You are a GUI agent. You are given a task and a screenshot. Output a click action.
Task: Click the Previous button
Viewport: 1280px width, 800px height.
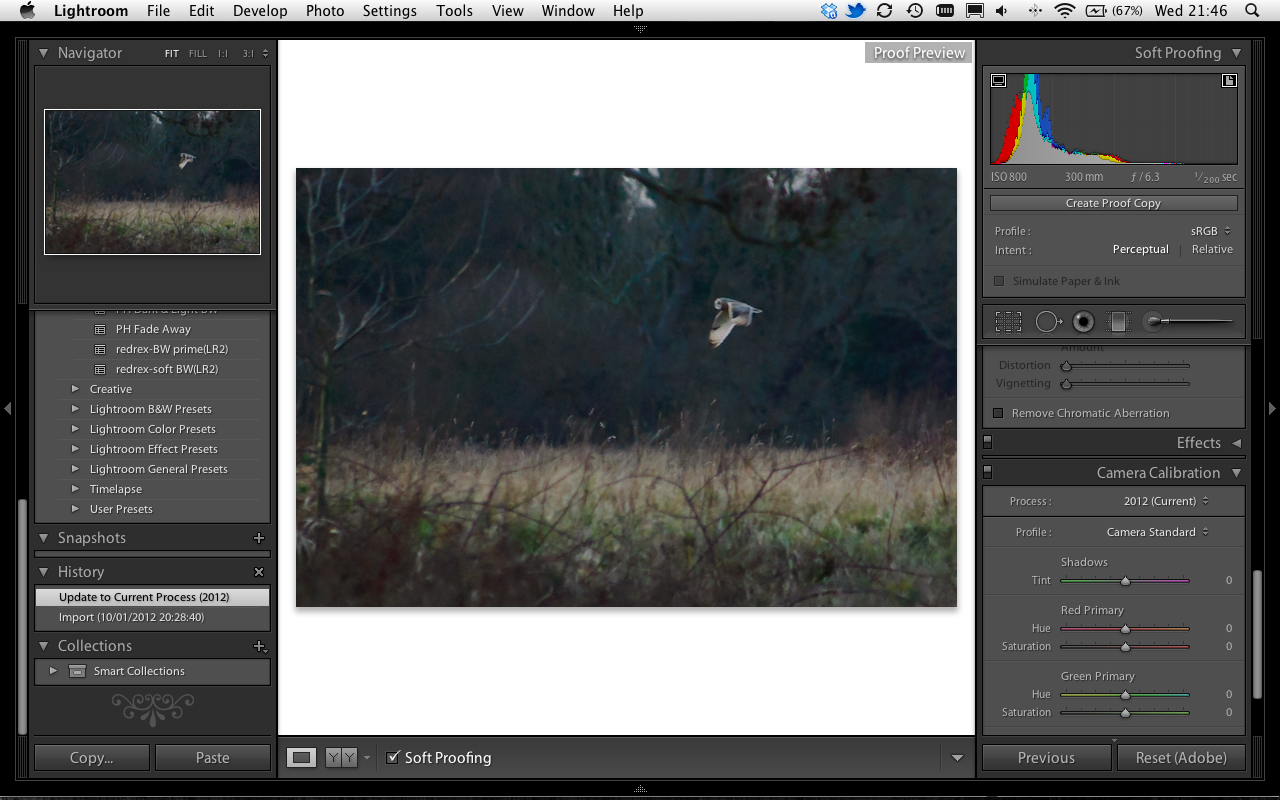point(1047,758)
